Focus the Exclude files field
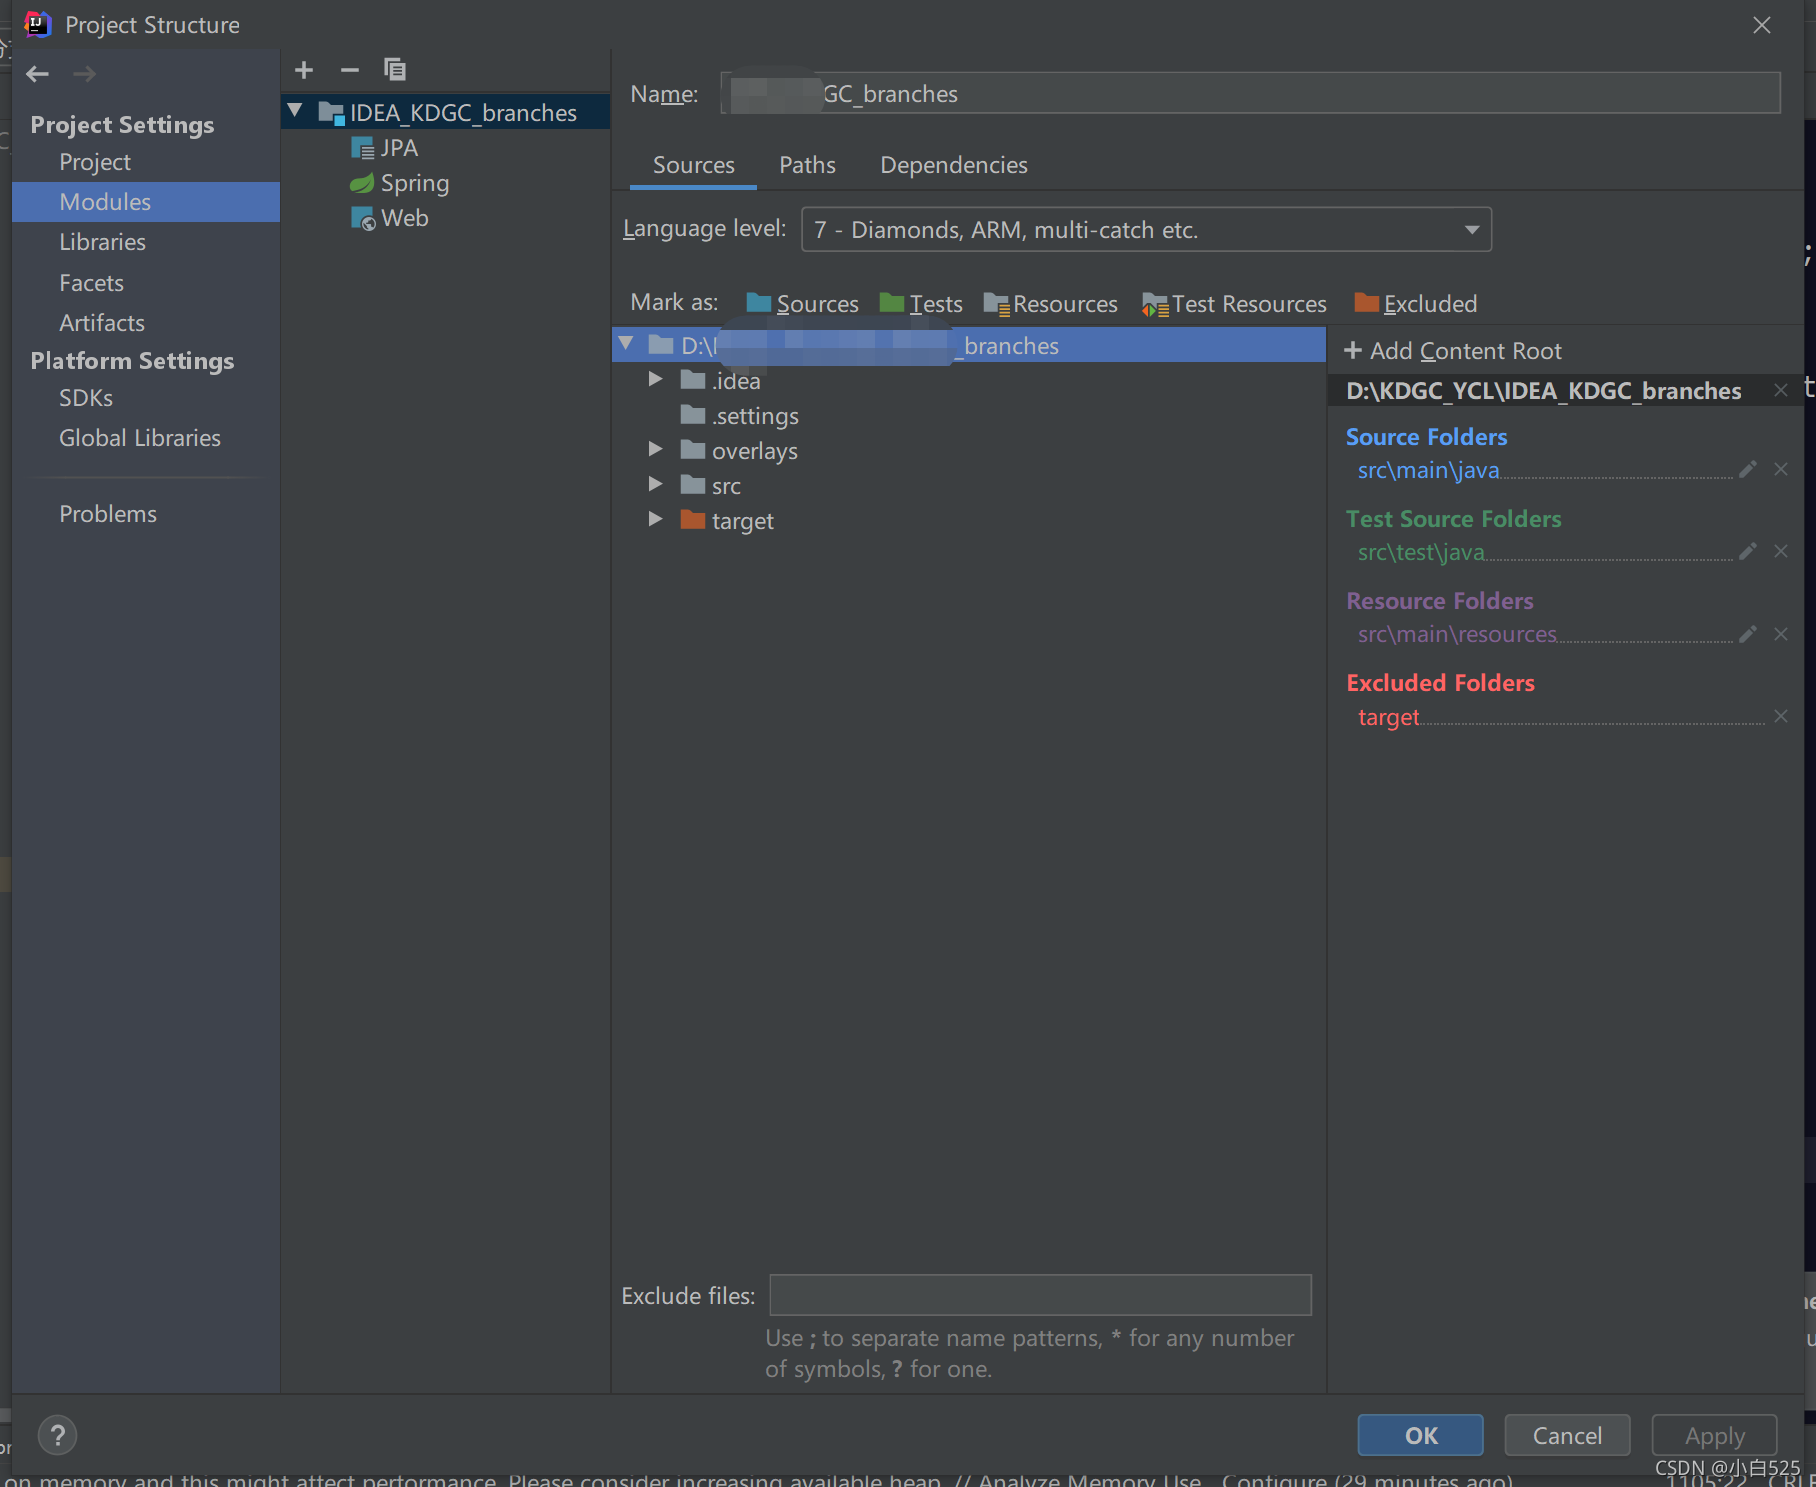 1040,1295
